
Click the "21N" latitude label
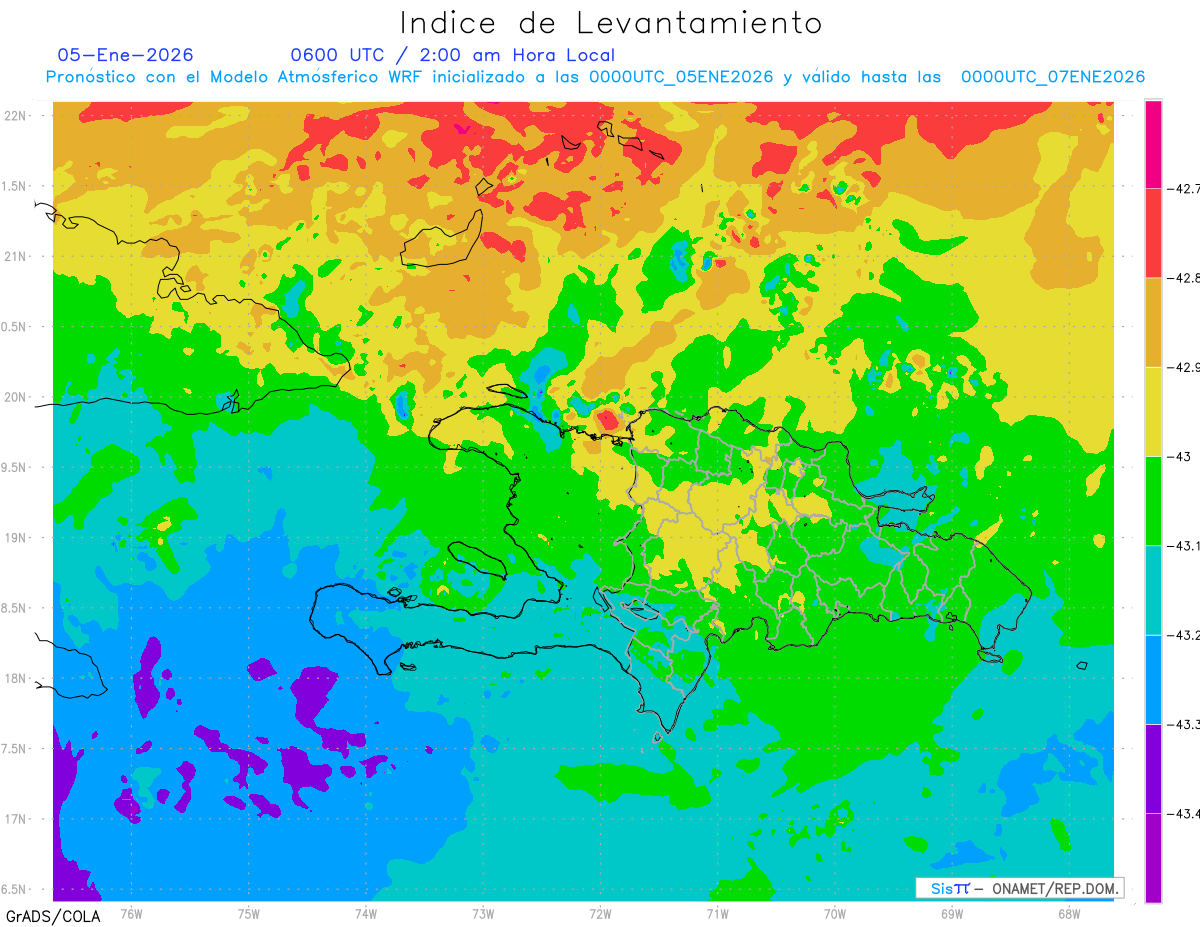[15, 256]
